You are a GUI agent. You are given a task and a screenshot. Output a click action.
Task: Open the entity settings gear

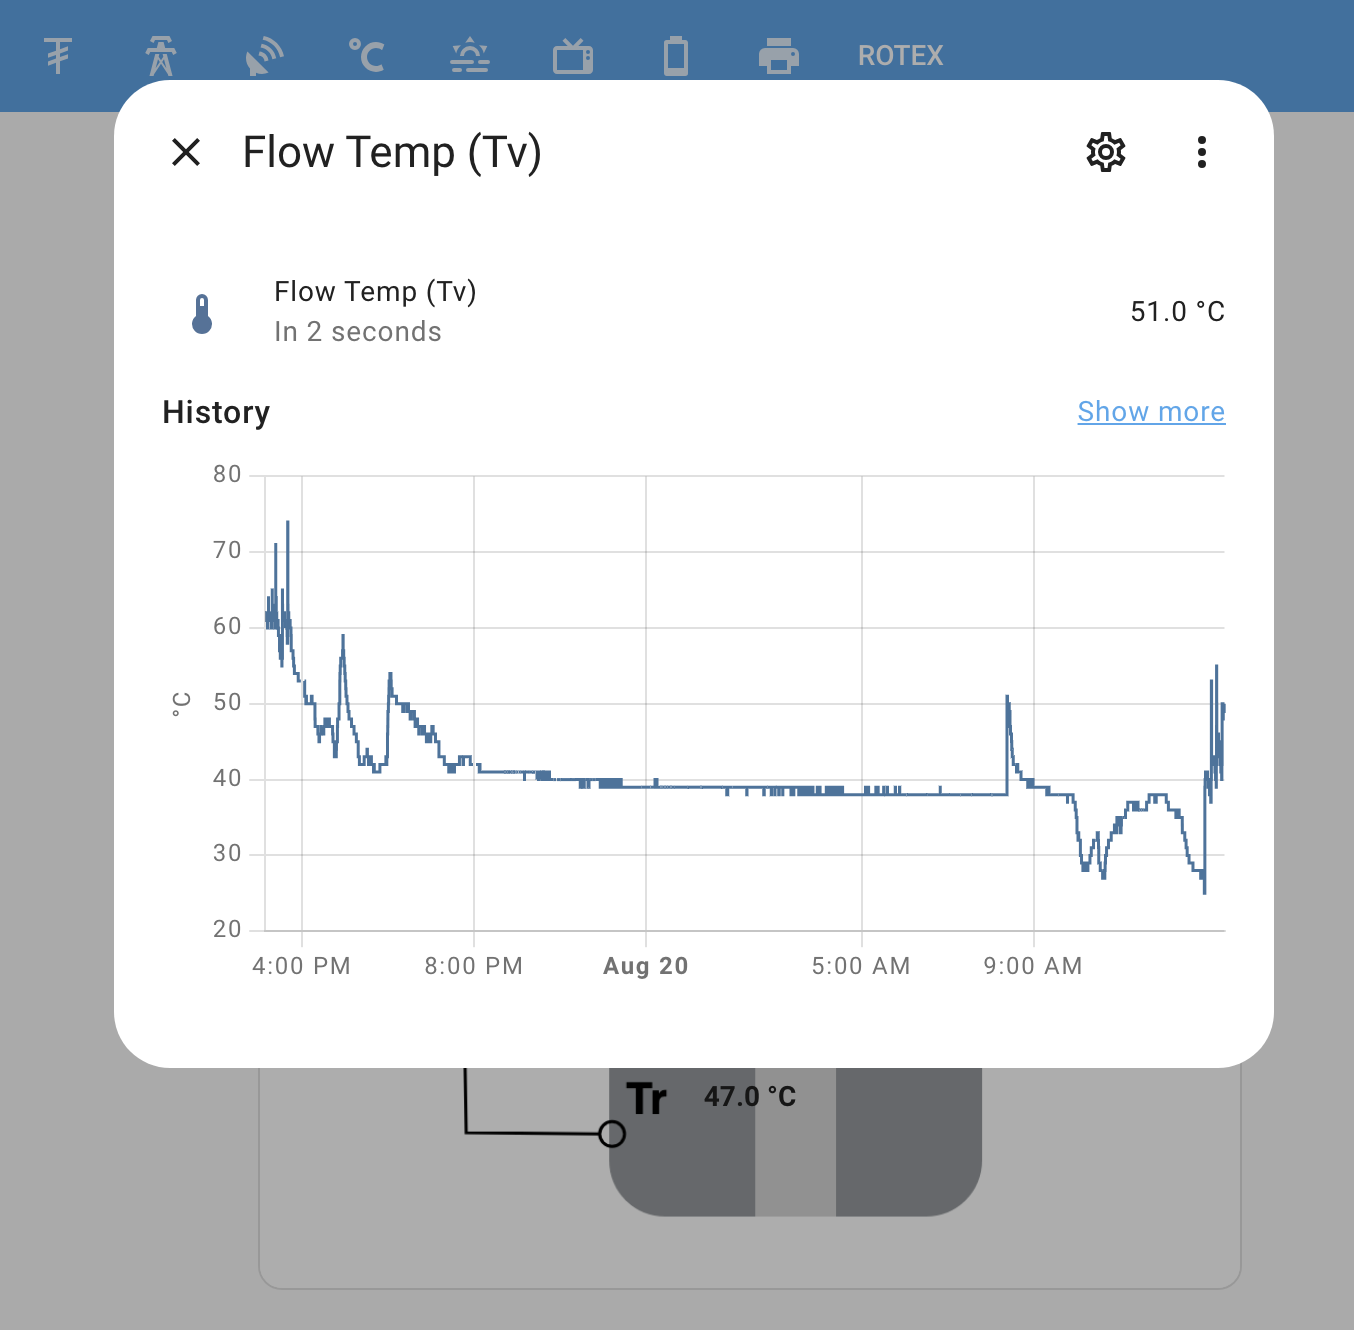tap(1105, 152)
